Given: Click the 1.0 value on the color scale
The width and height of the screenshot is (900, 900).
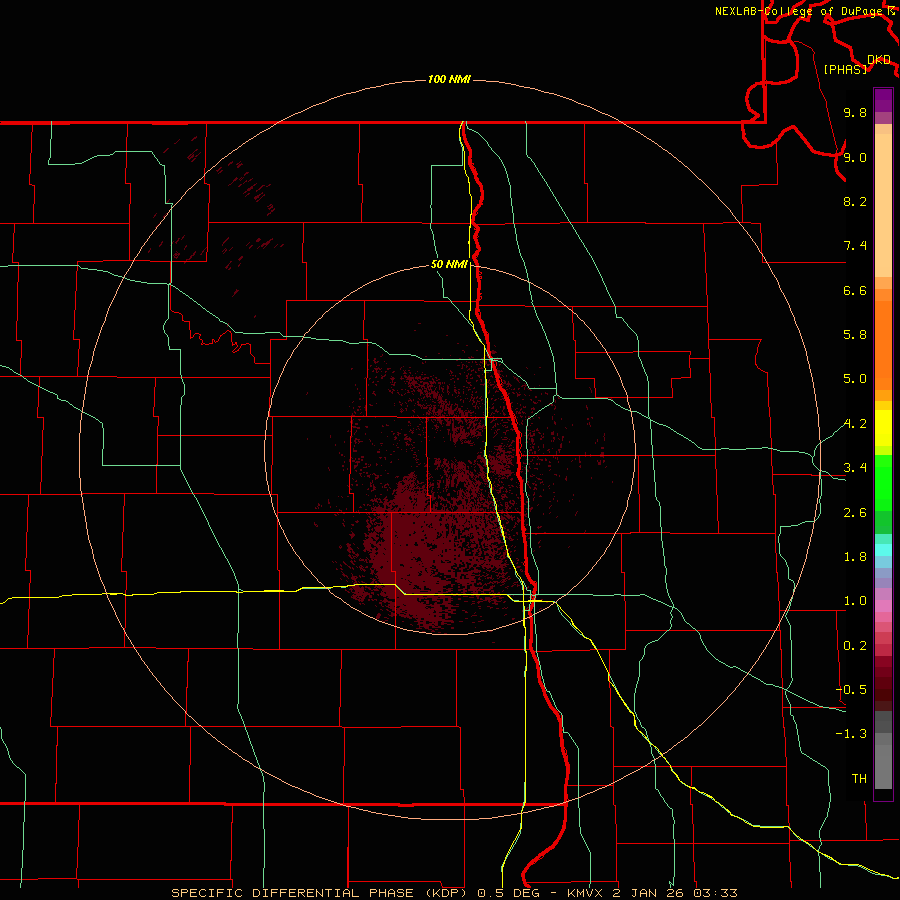Looking at the screenshot, I should click(x=855, y=601).
